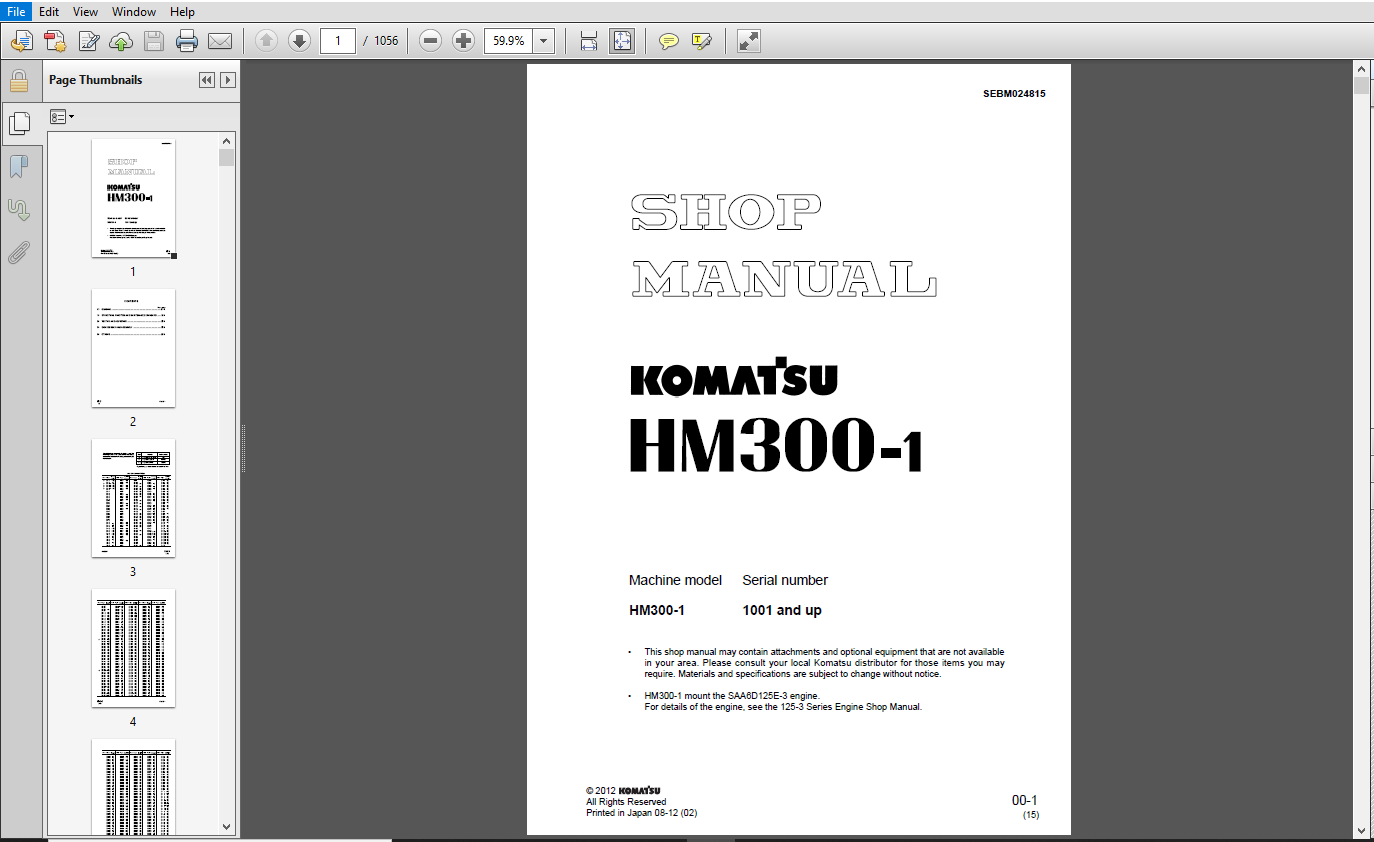
Task: Click the thumbnails panel scrollbar thumb
Action: point(227,158)
